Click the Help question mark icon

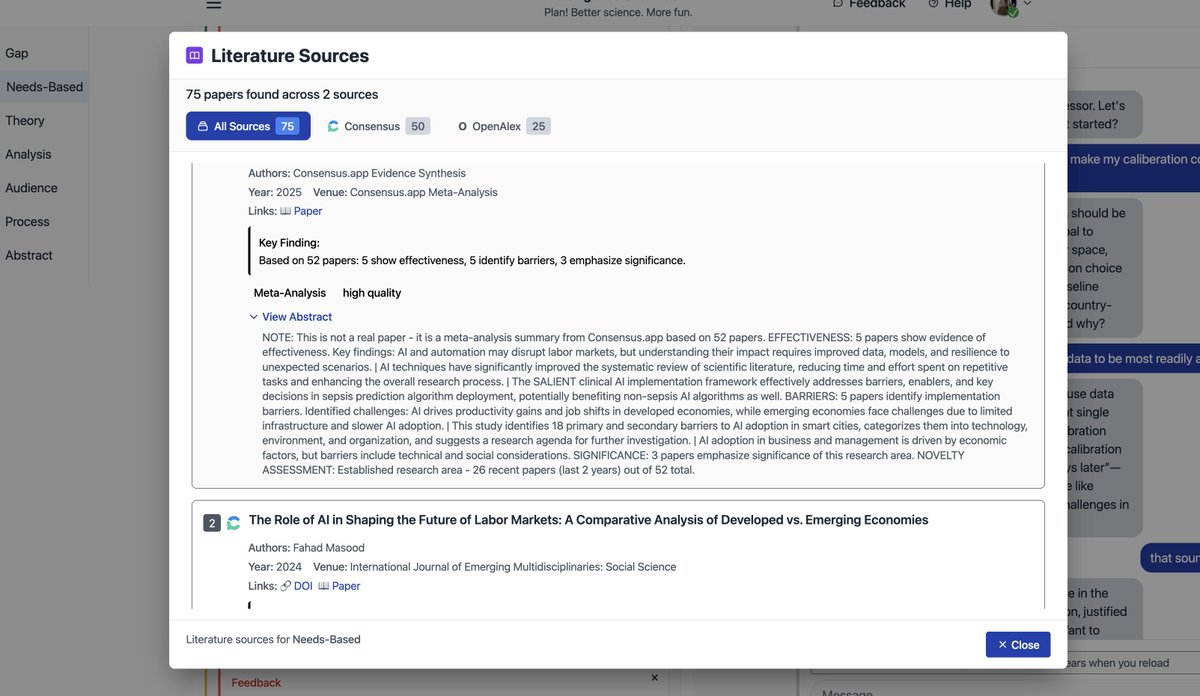(933, 4)
